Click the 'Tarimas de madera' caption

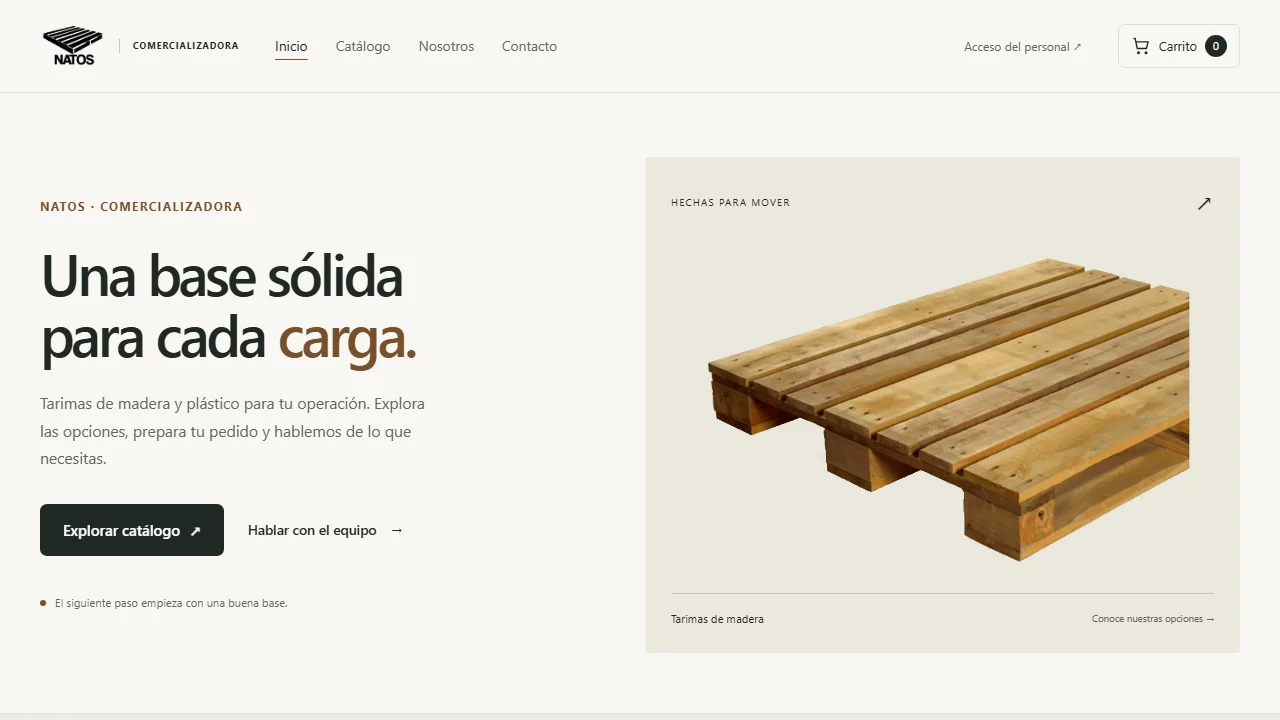coord(717,619)
